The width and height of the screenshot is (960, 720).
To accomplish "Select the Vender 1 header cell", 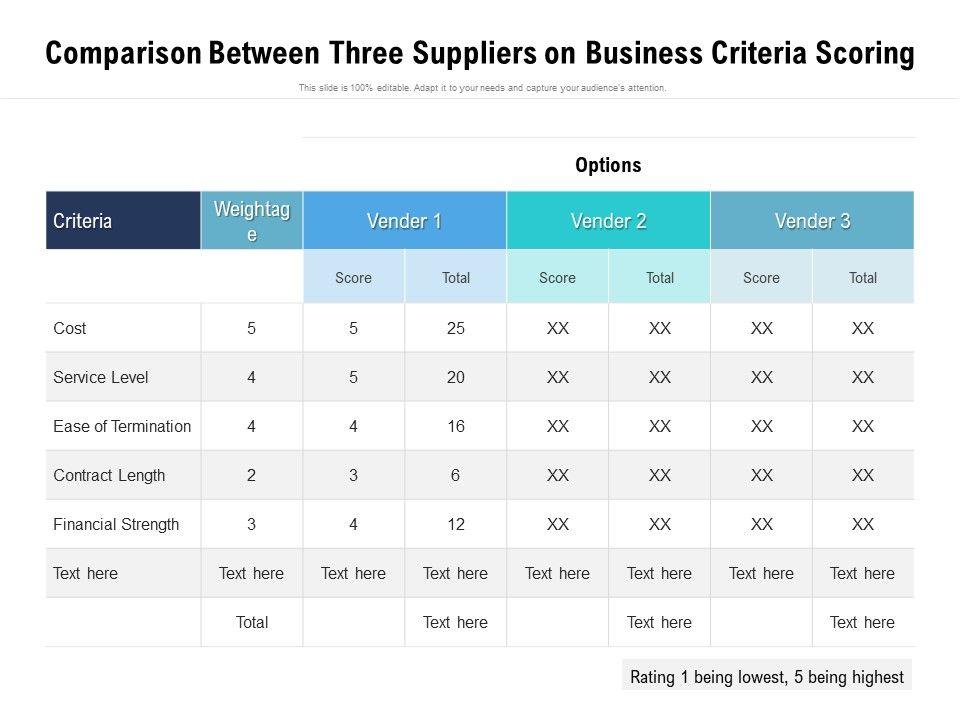I will (x=405, y=221).
